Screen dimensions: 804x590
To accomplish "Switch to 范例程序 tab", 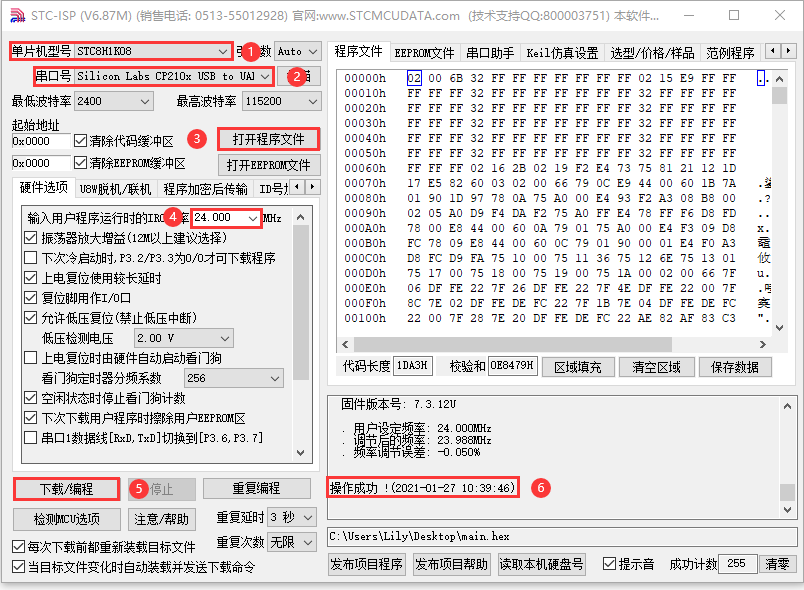I will (730, 53).
